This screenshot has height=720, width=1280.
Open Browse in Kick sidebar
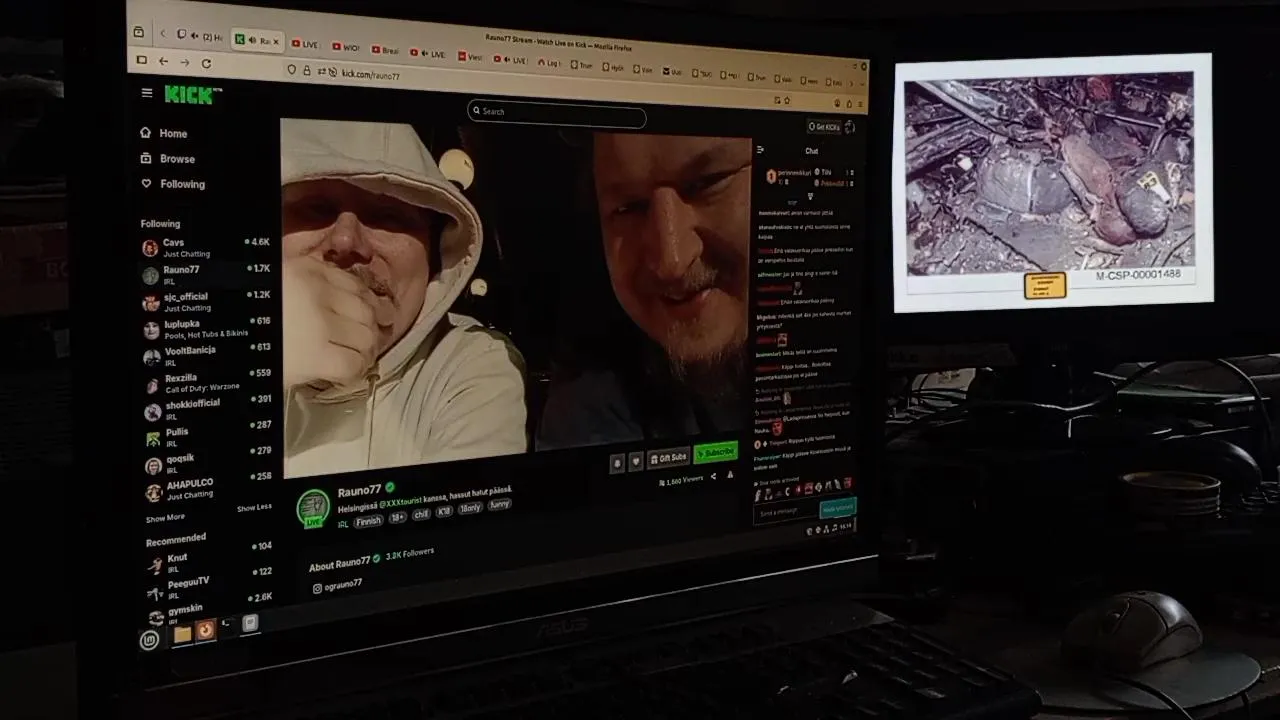click(168, 158)
